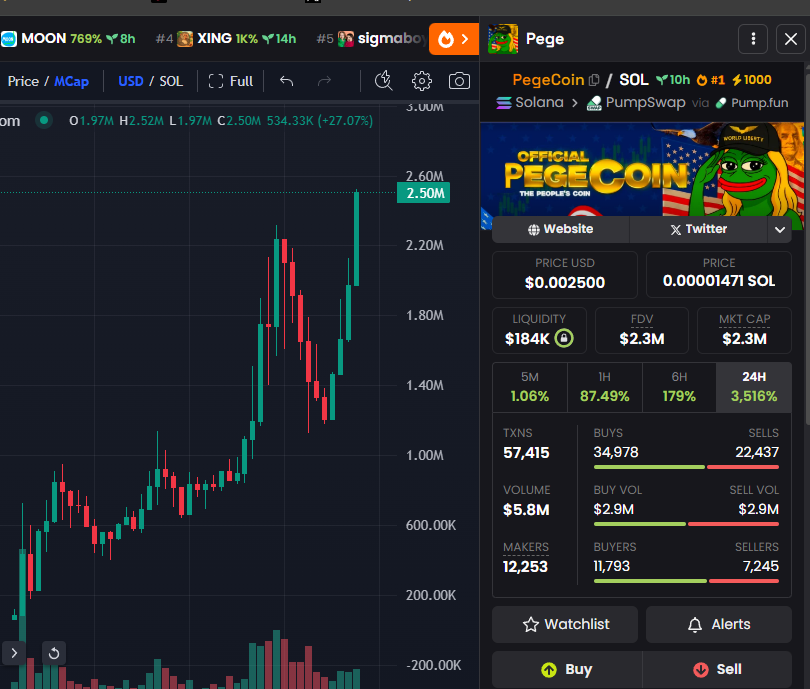This screenshot has width=810, height=689.
Task: Click the #1 trending rank badge
Action: click(711, 80)
